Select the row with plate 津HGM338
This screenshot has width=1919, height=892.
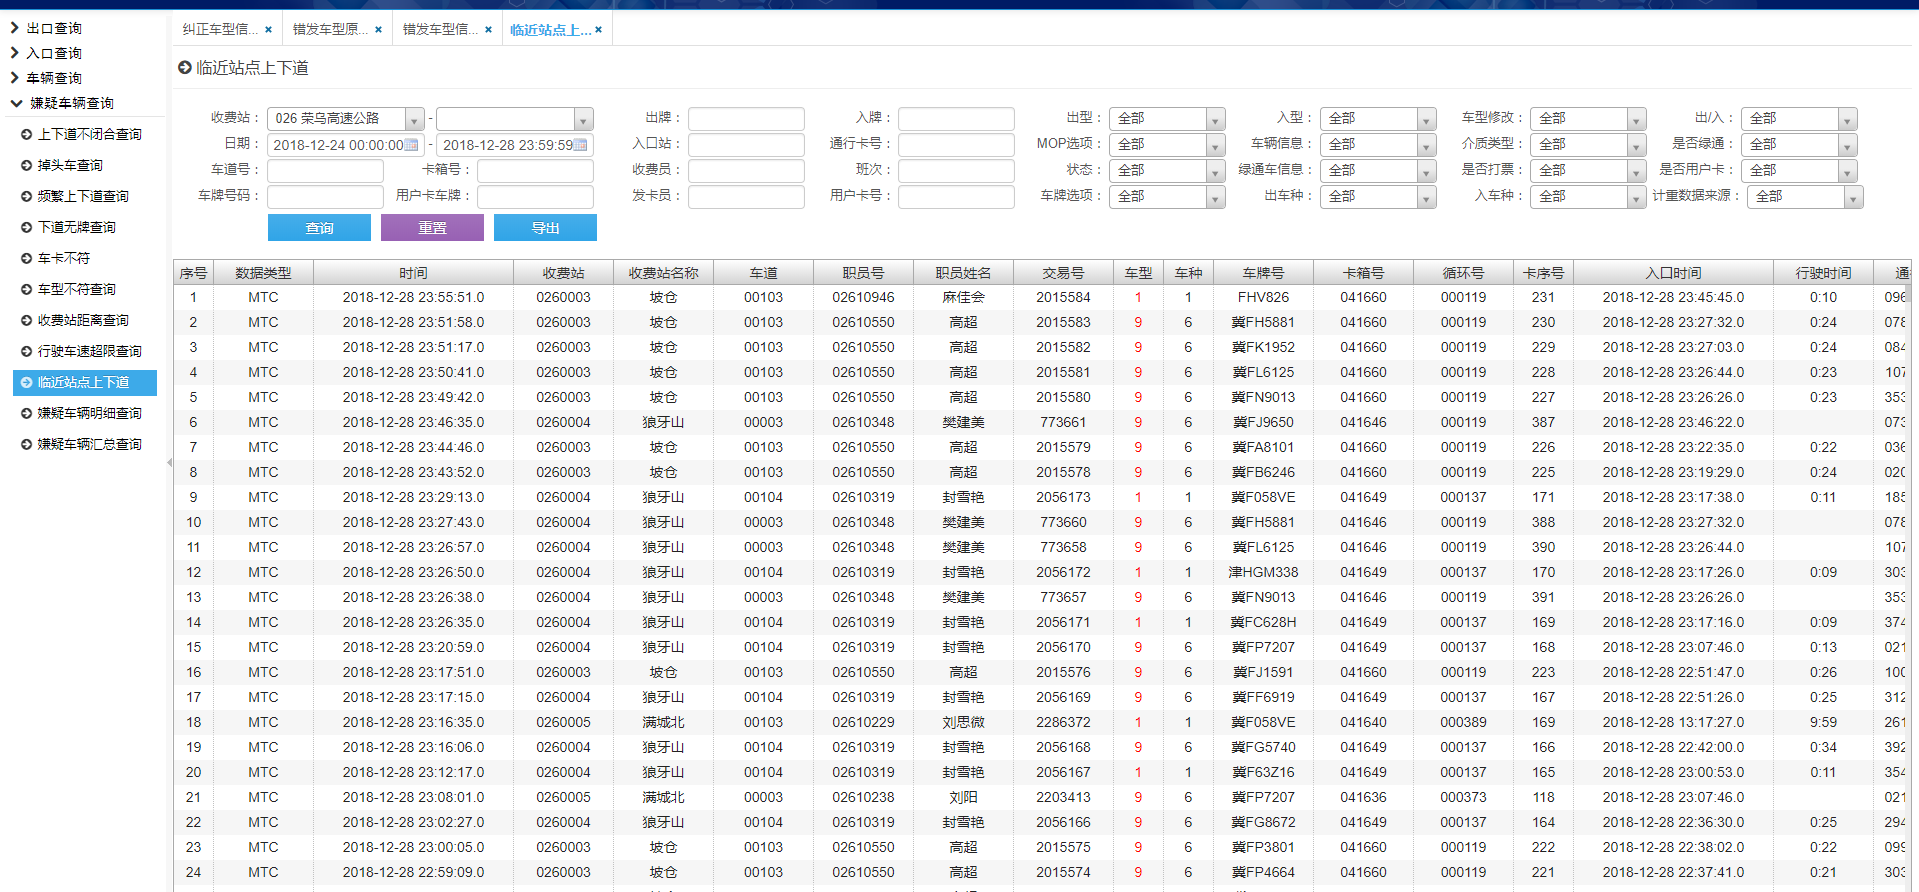1040,572
